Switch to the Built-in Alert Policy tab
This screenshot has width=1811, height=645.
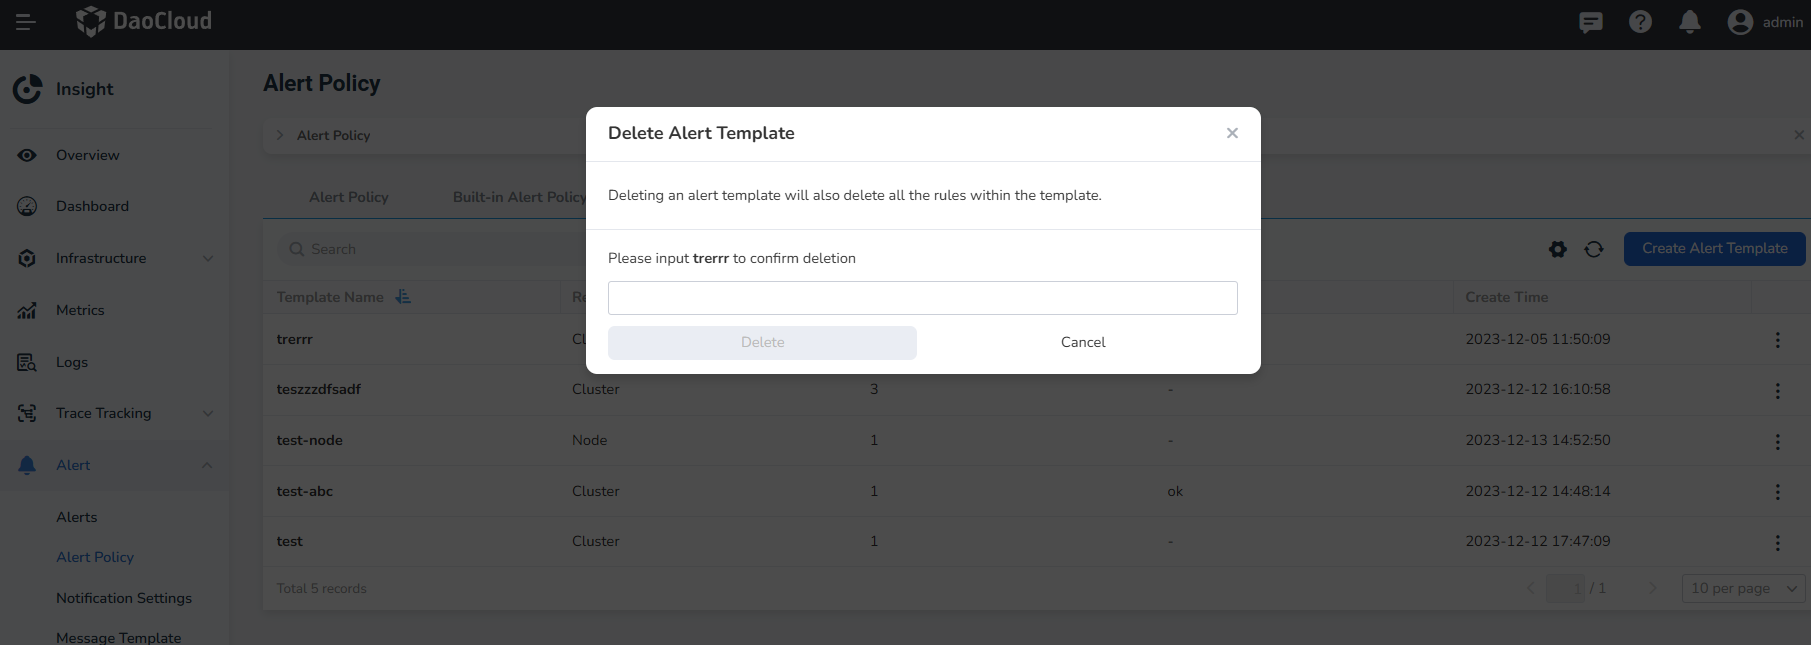point(519,197)
